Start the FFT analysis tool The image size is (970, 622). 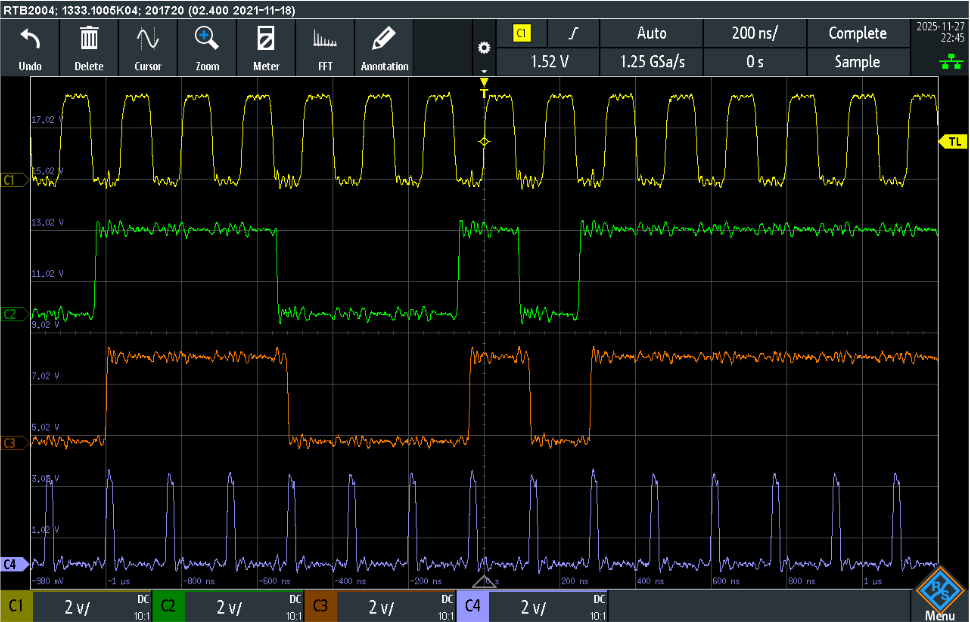325,45
